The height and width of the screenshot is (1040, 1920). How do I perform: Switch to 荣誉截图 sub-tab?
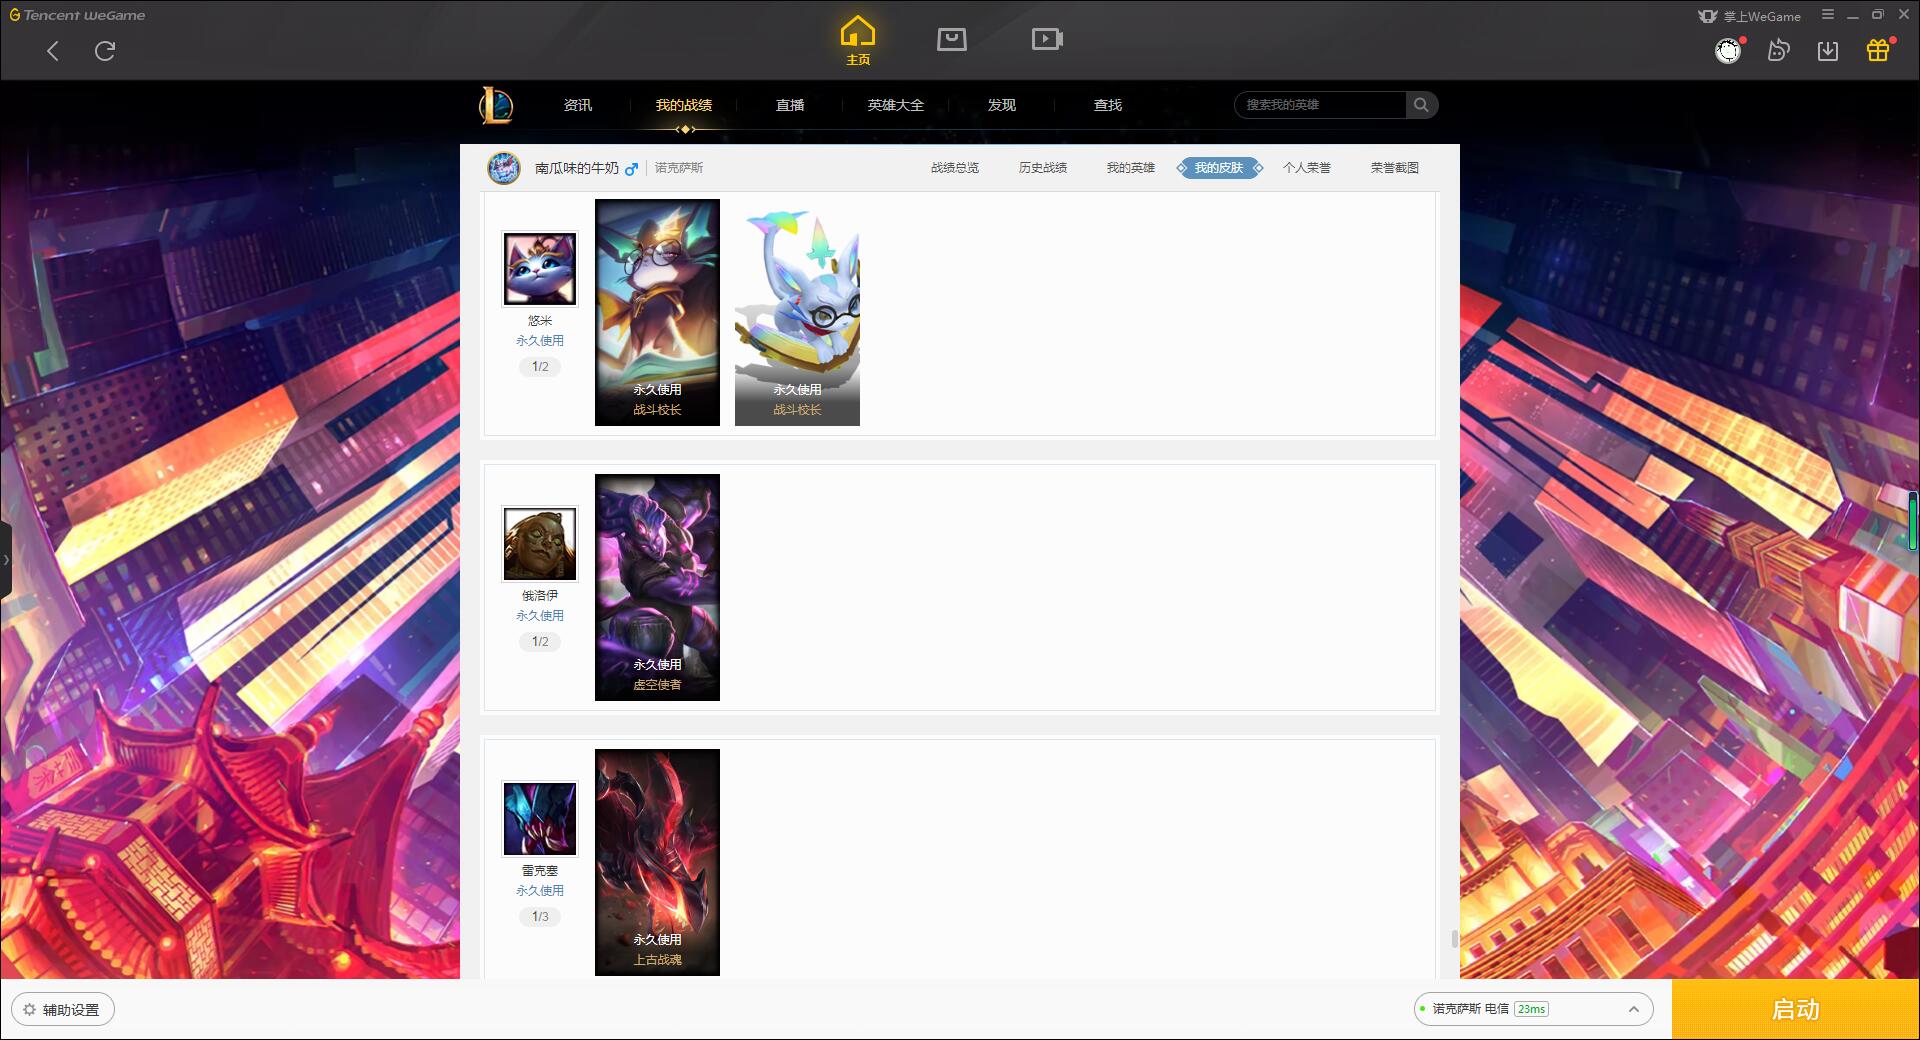tap(1395, 168)
